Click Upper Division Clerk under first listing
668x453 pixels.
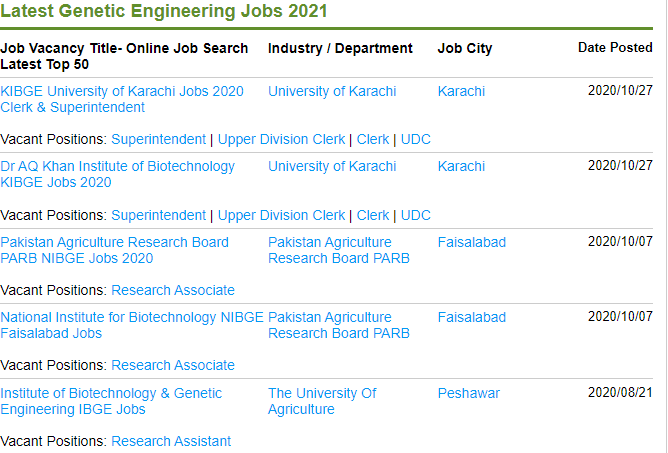click(x=281, y=139)
